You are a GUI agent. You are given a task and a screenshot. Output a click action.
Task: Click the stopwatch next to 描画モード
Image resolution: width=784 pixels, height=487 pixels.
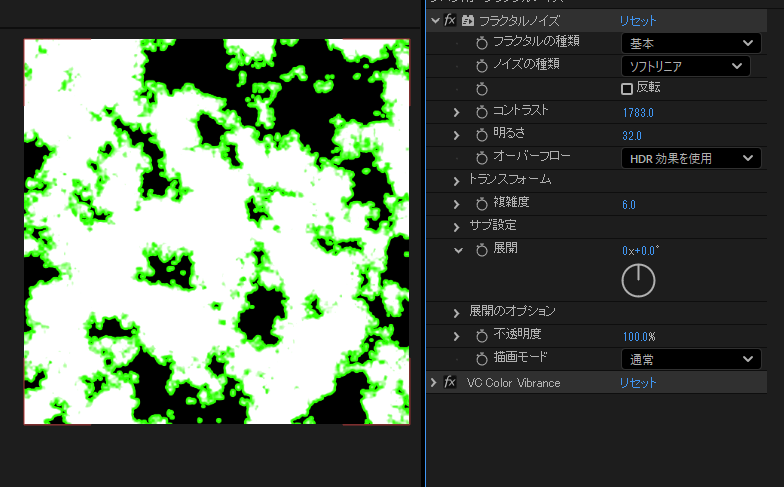point(481,358)
